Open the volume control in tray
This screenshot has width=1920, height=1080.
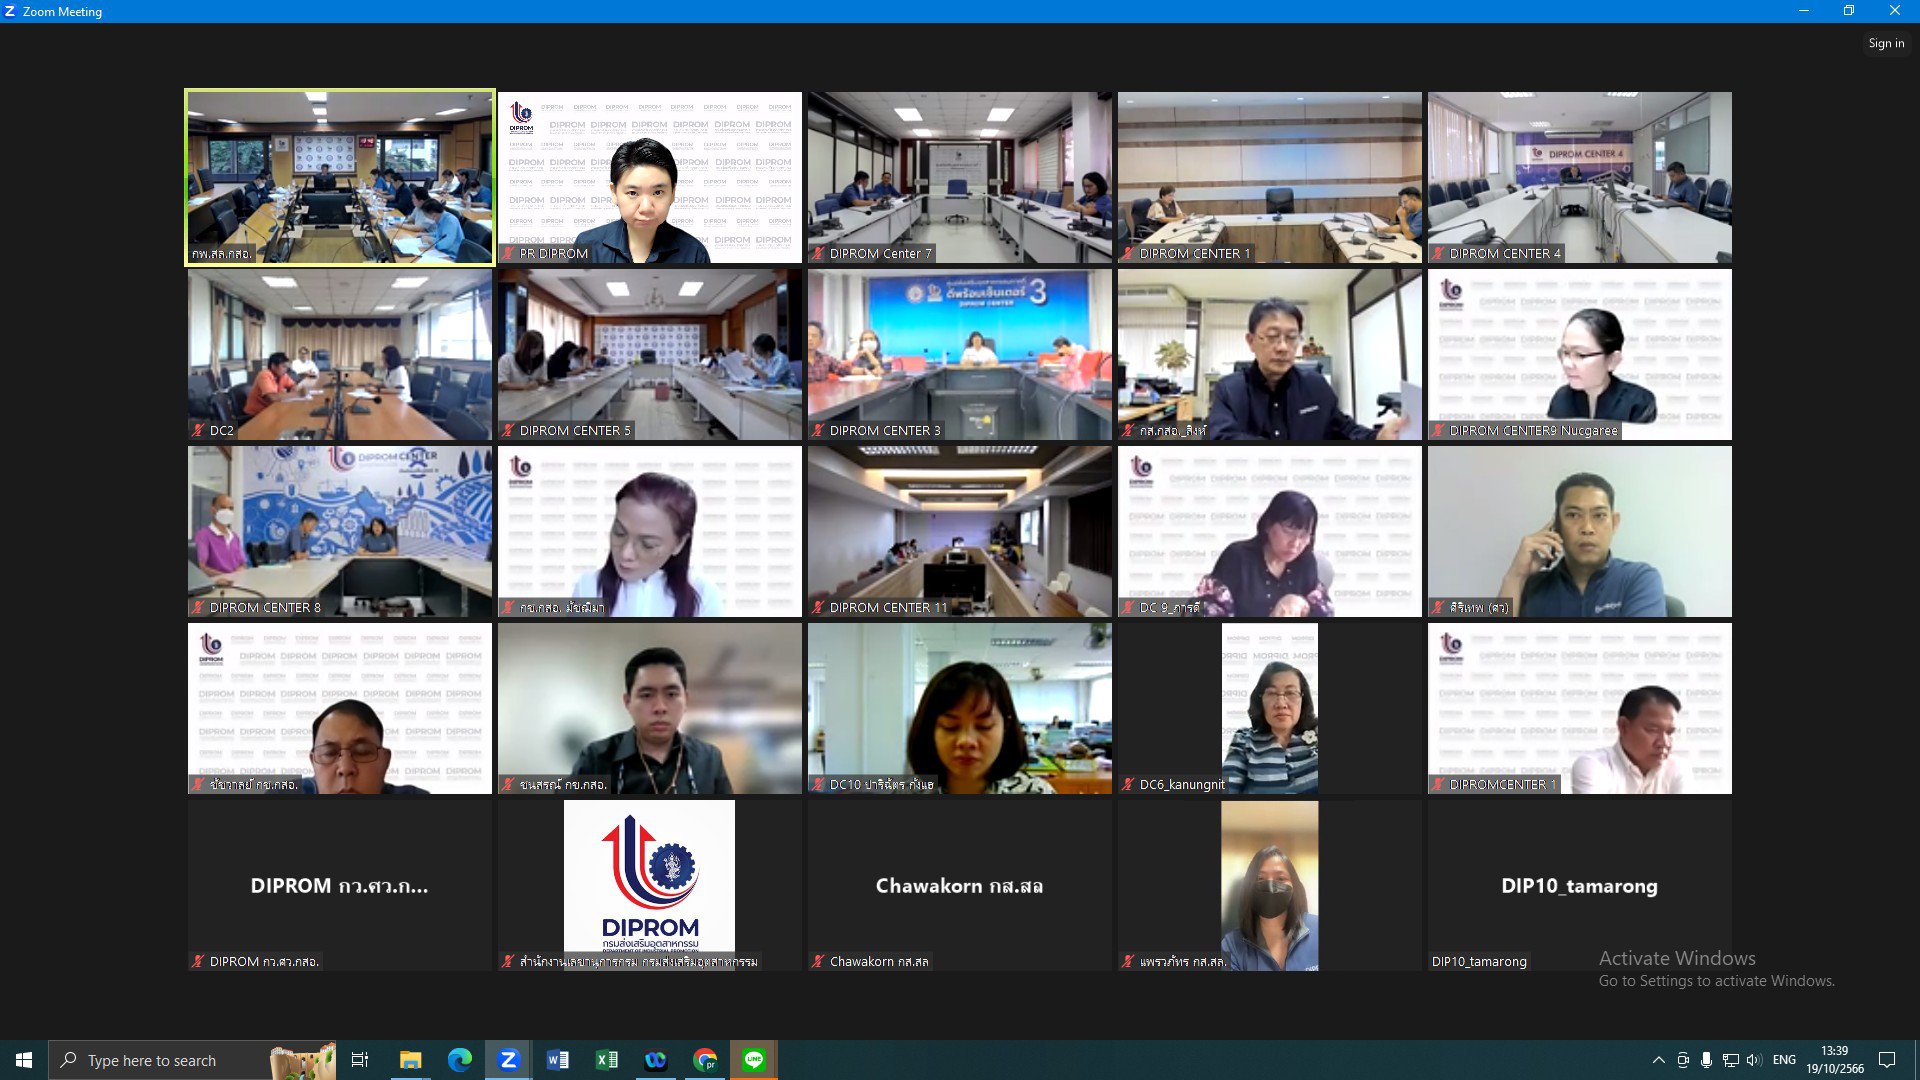click(x=1754, y=1060)
